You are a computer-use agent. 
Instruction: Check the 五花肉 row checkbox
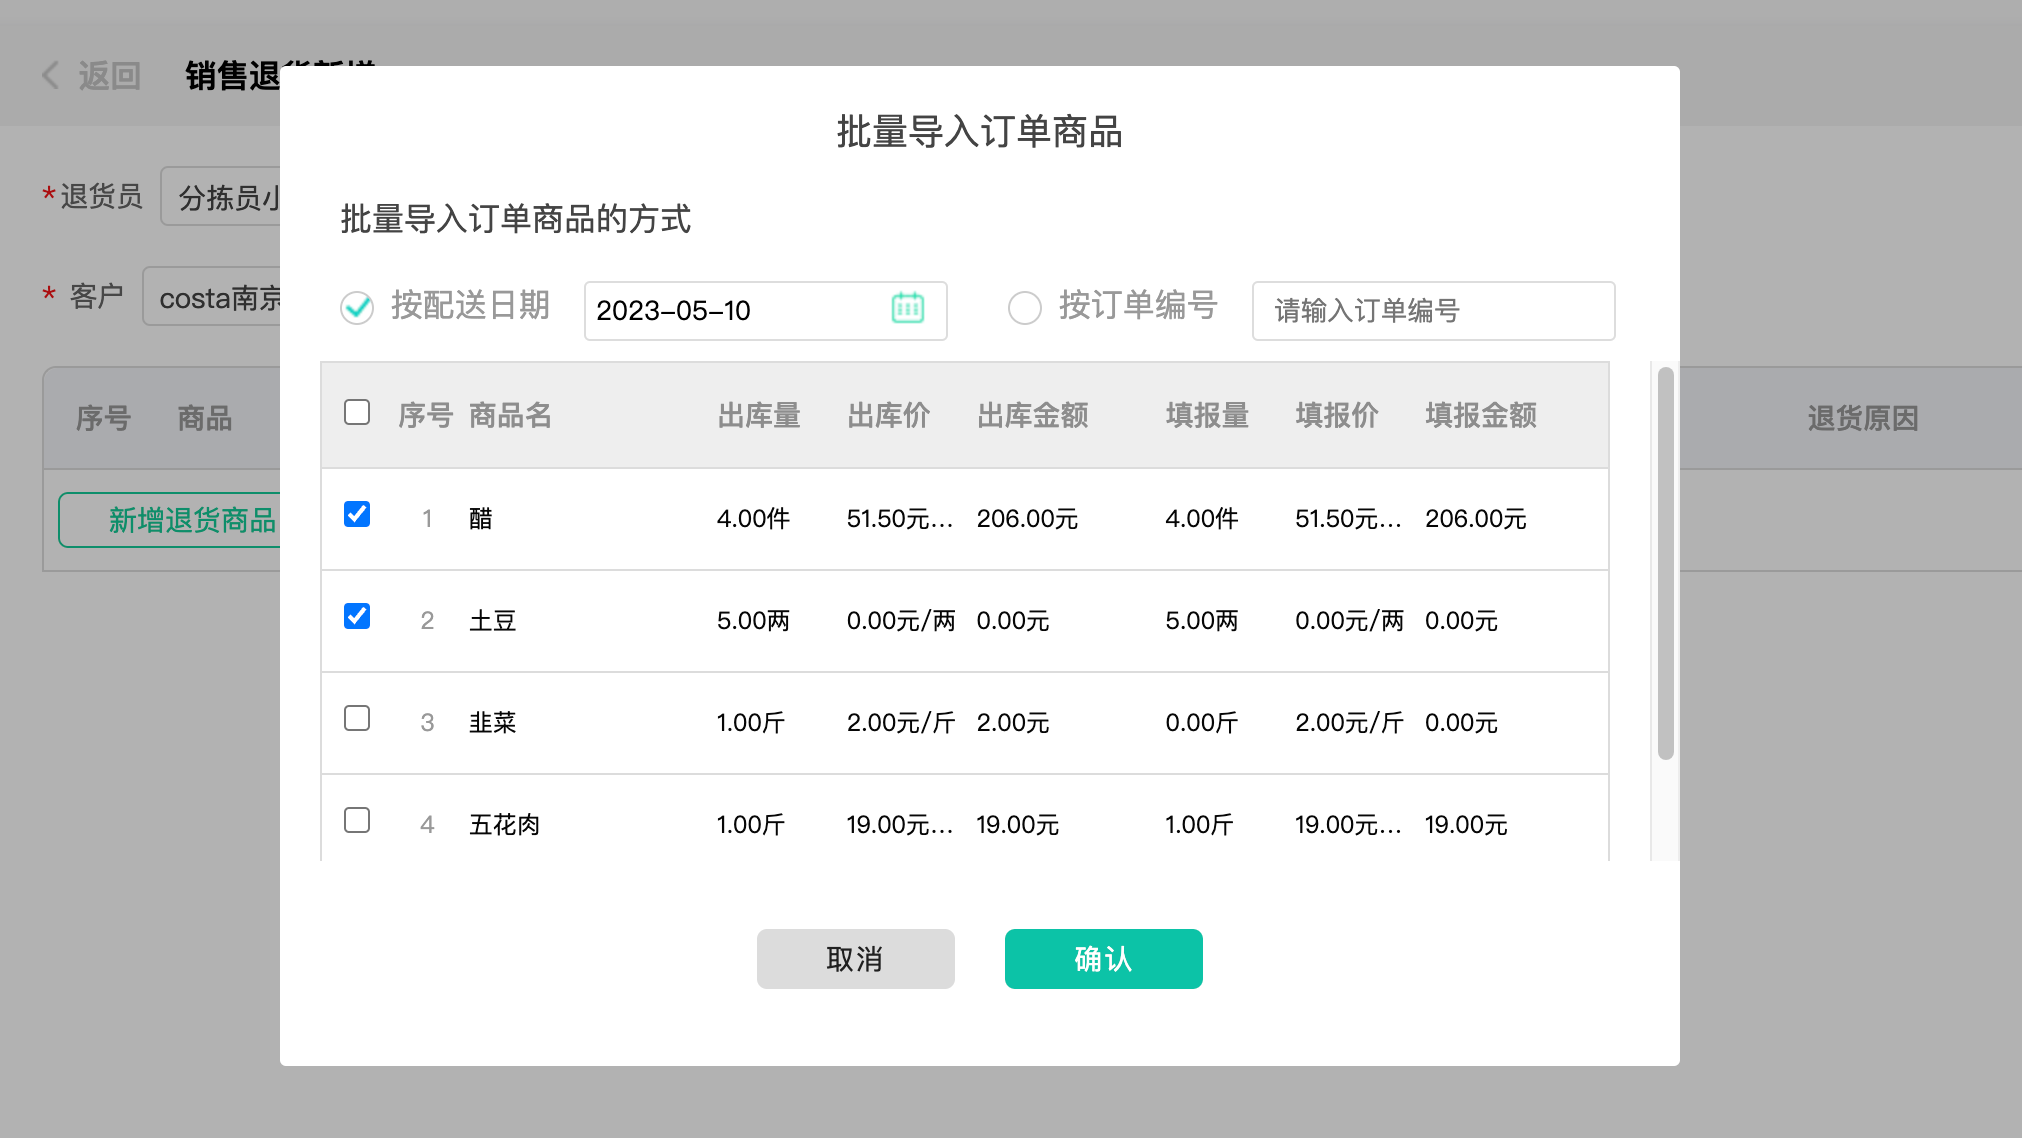(x=357, y=820)
